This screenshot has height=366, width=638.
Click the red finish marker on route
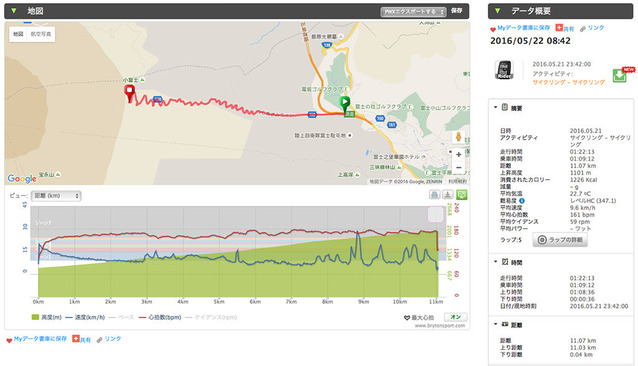pyautogui.click(x=130, y=93)
